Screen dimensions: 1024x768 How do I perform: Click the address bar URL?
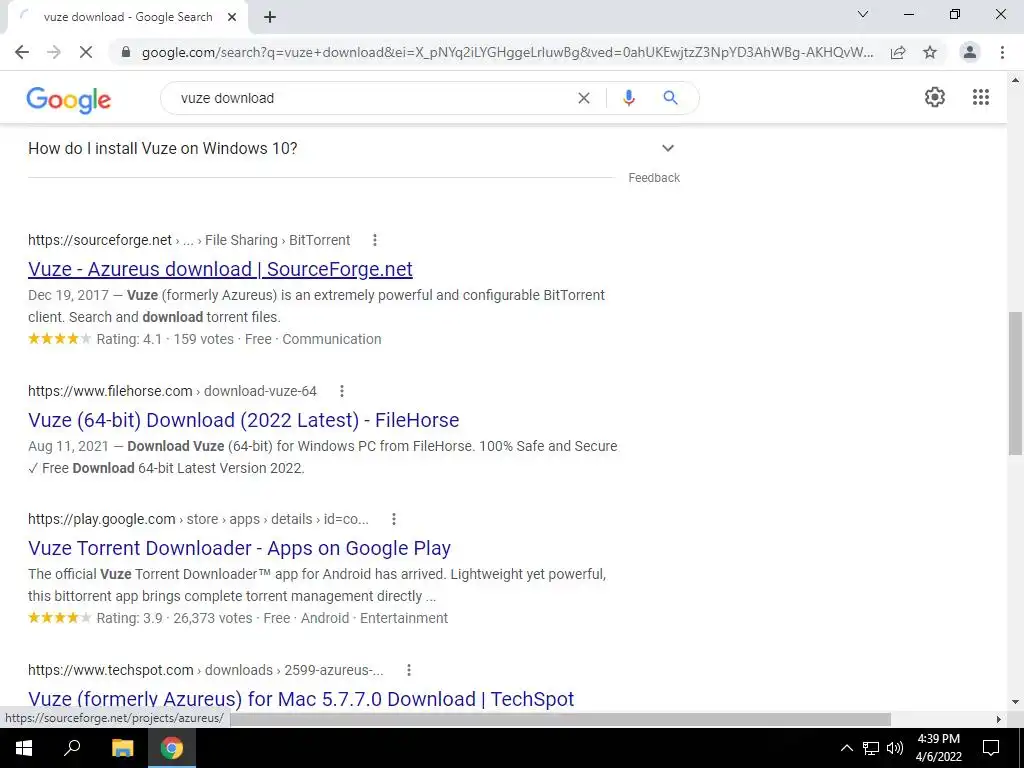pos(507,52)
